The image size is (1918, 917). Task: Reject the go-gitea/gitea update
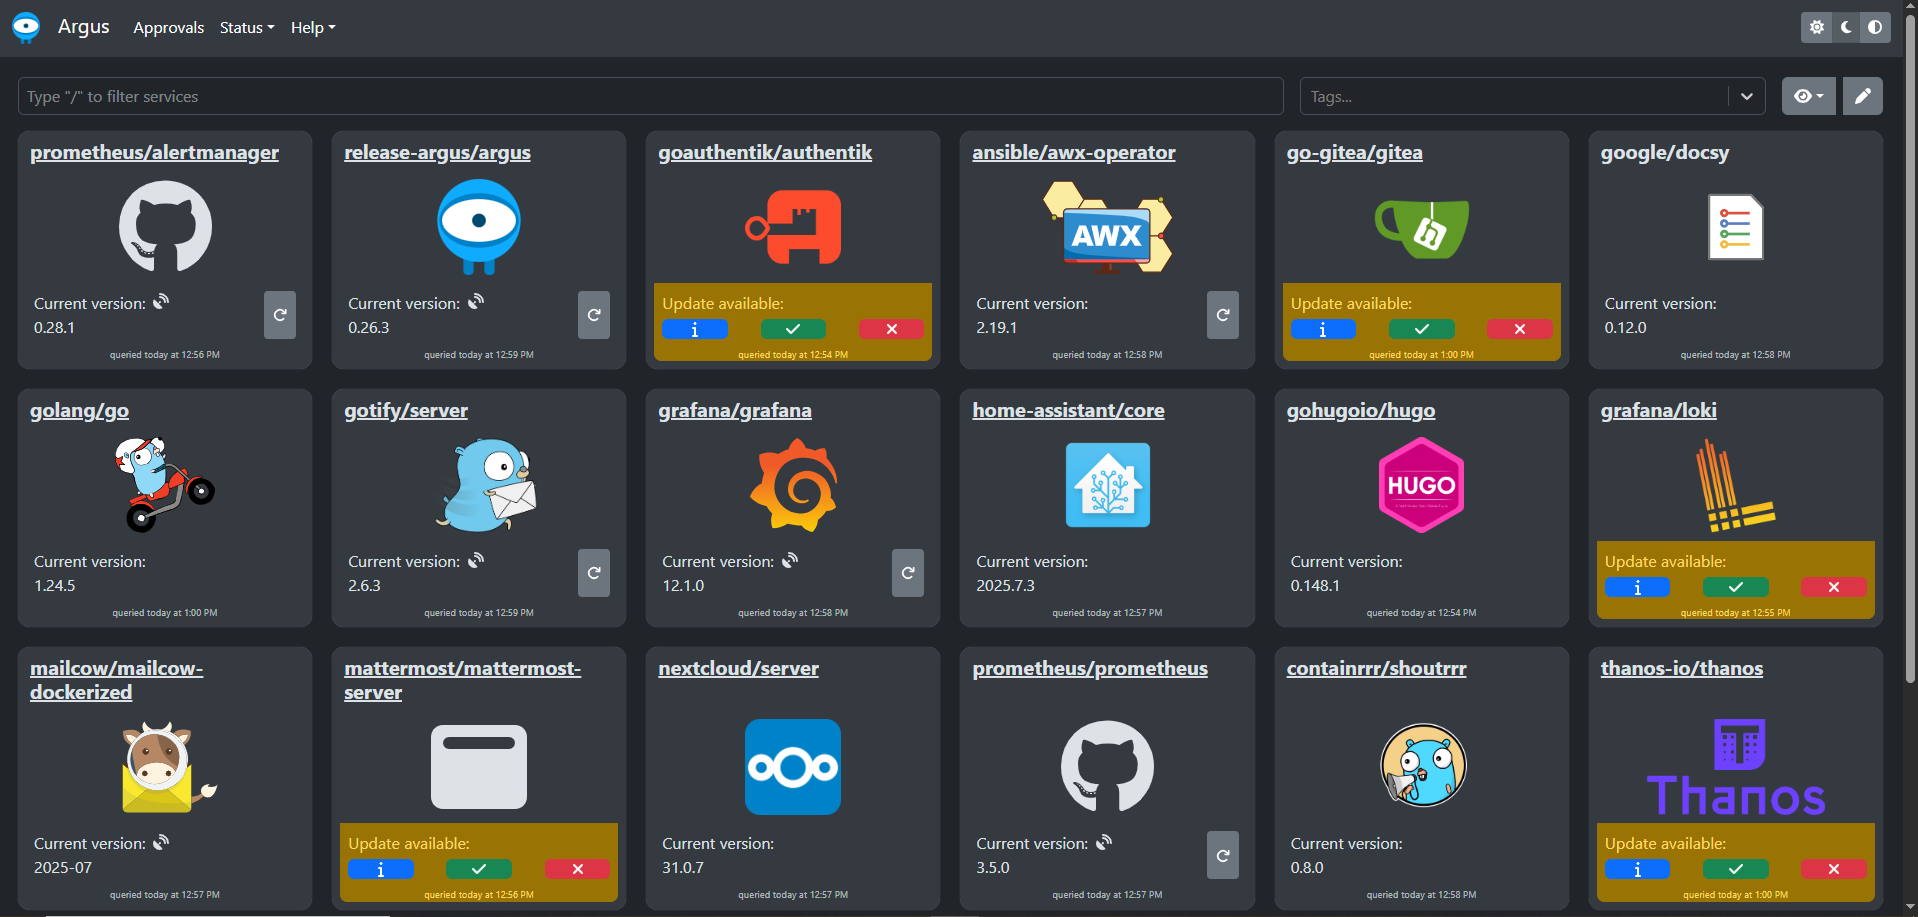[1519, 329]
